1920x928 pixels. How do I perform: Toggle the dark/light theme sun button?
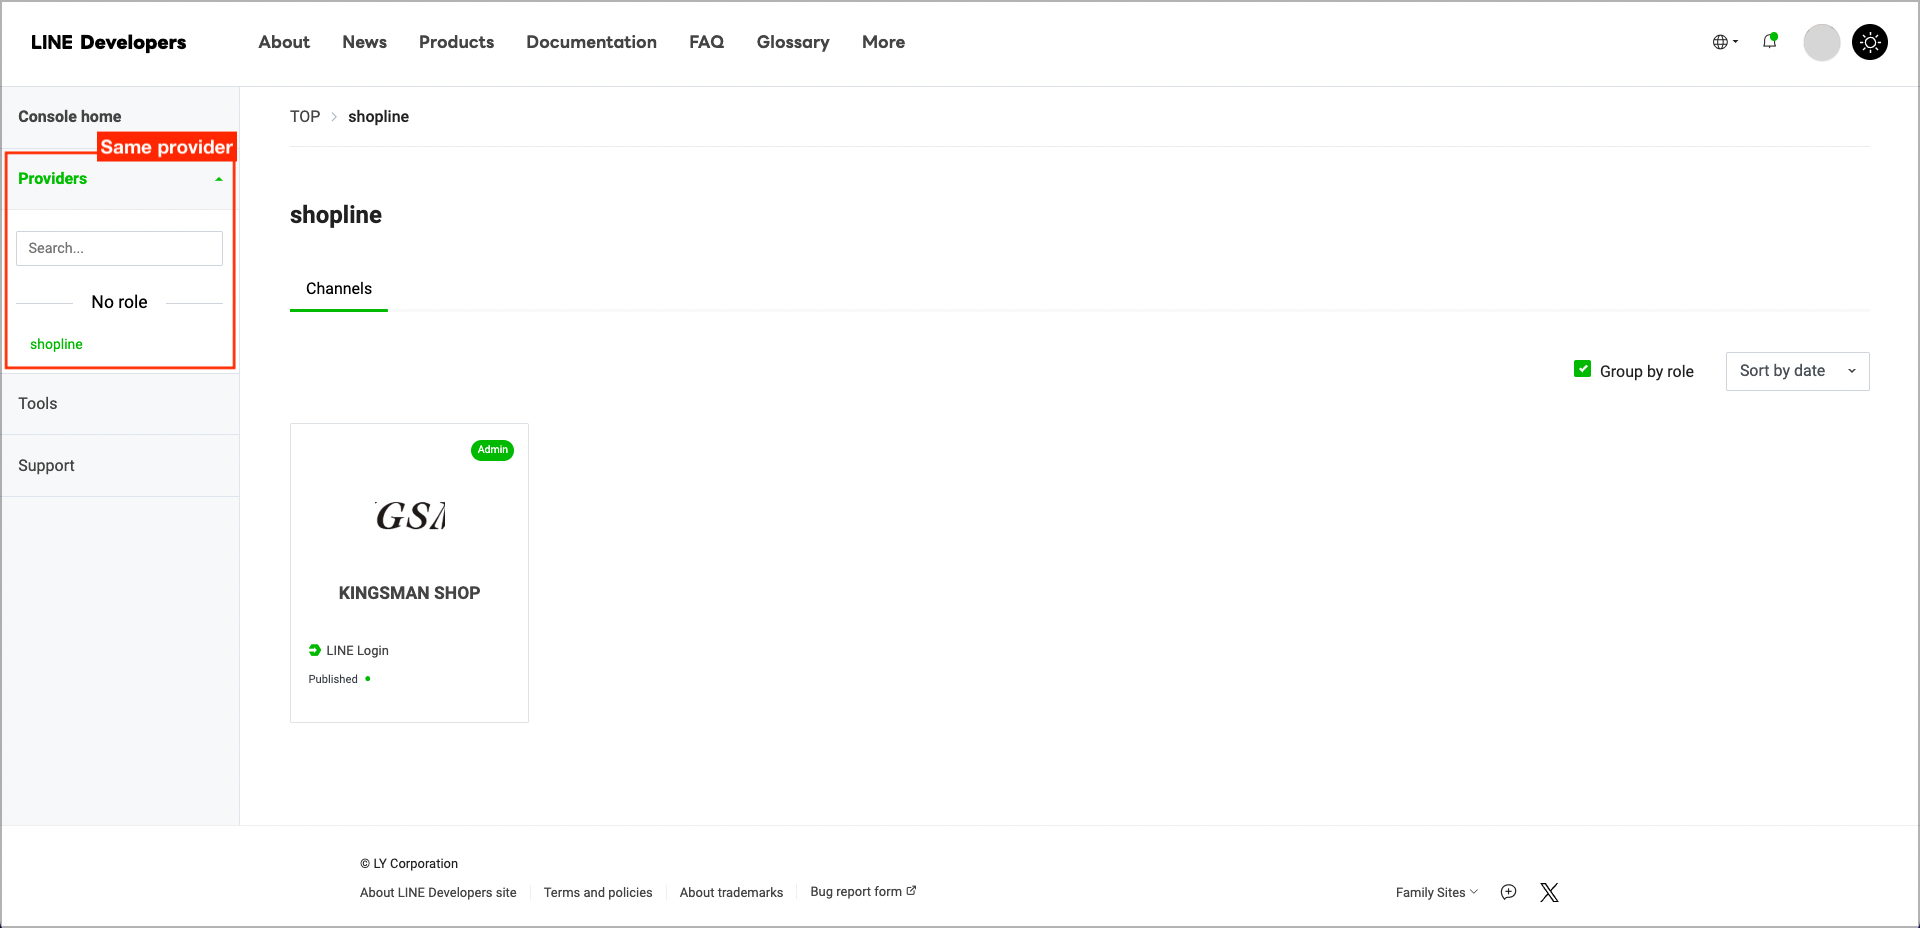[1869, 42]
